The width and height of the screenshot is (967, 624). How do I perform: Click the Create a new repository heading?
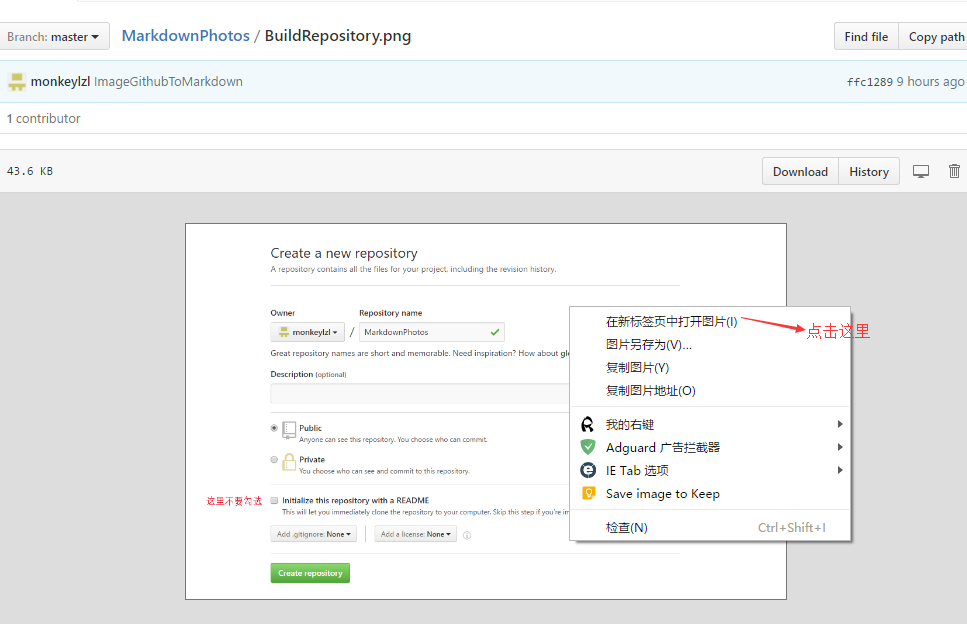(x=344, y=253)
